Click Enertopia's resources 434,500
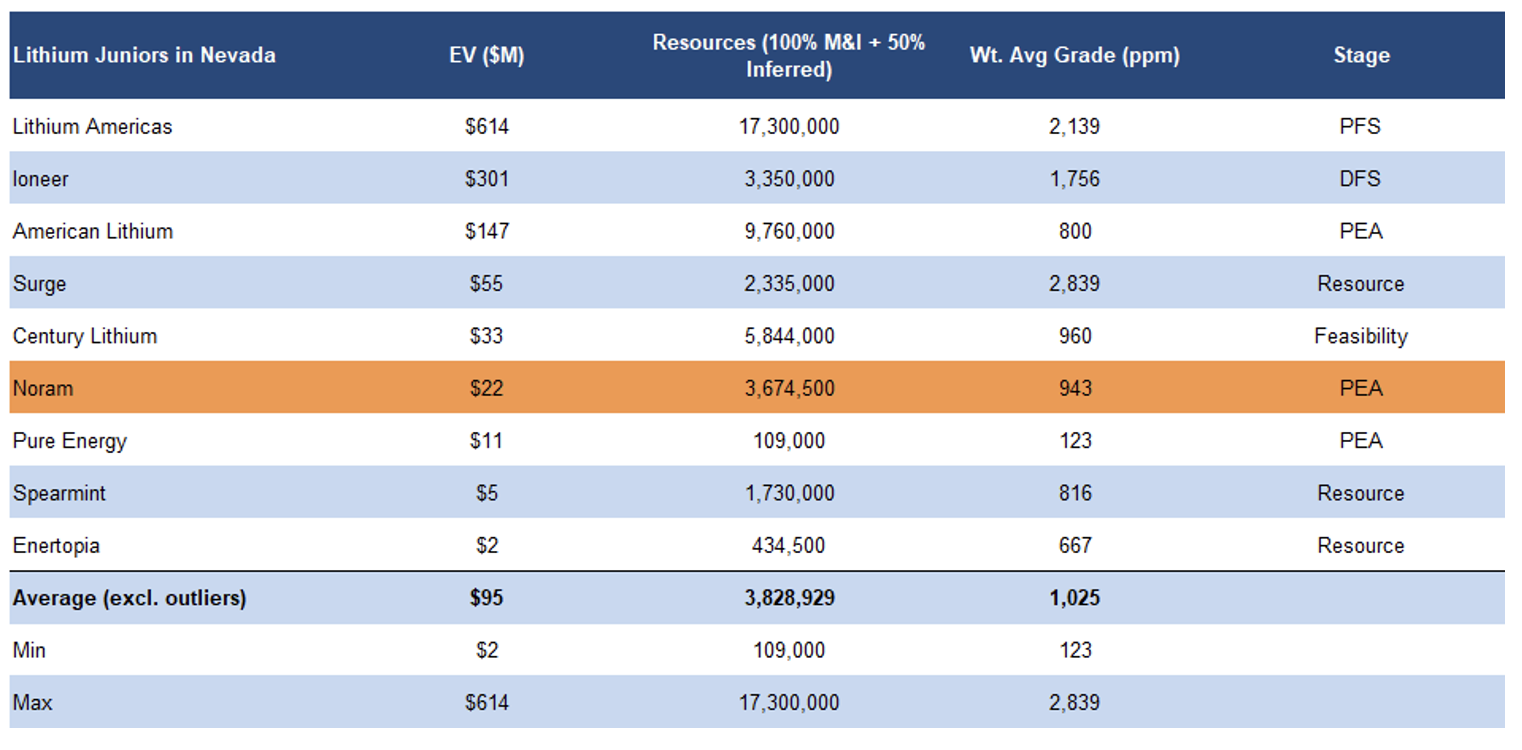Screen dimensions: 1522x750 coord(789,546)
